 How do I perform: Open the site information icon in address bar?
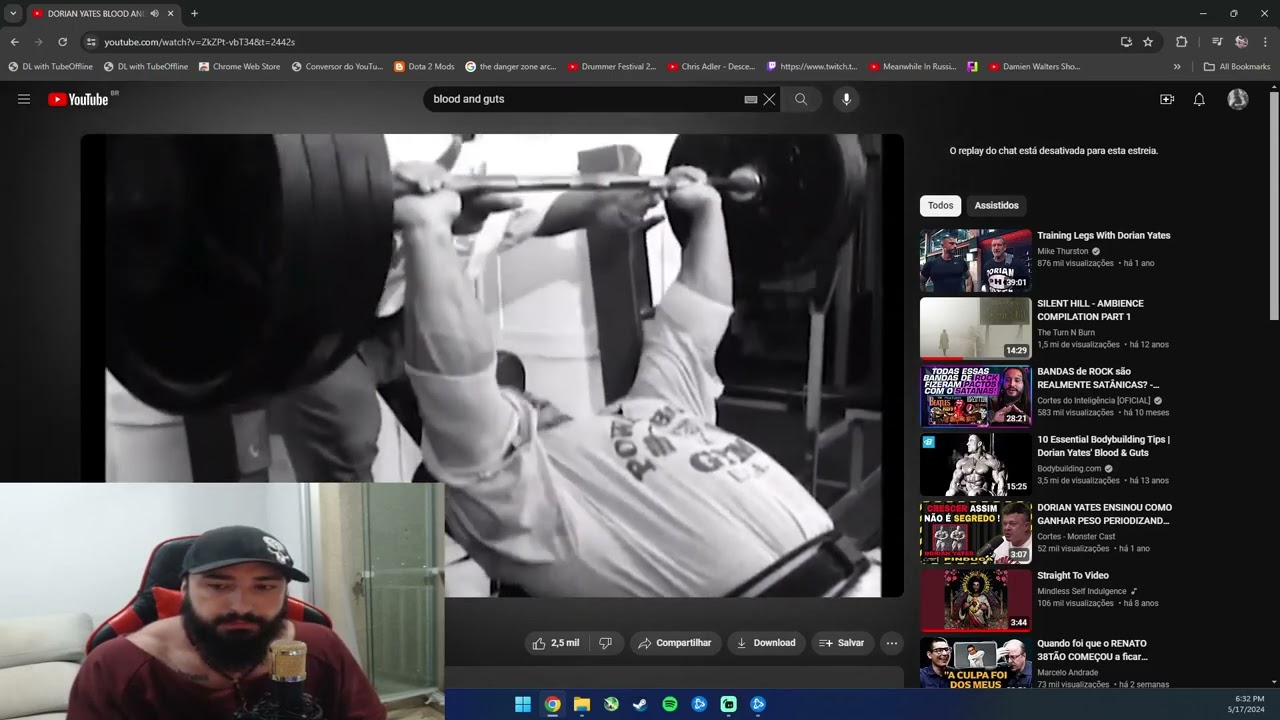91,42
